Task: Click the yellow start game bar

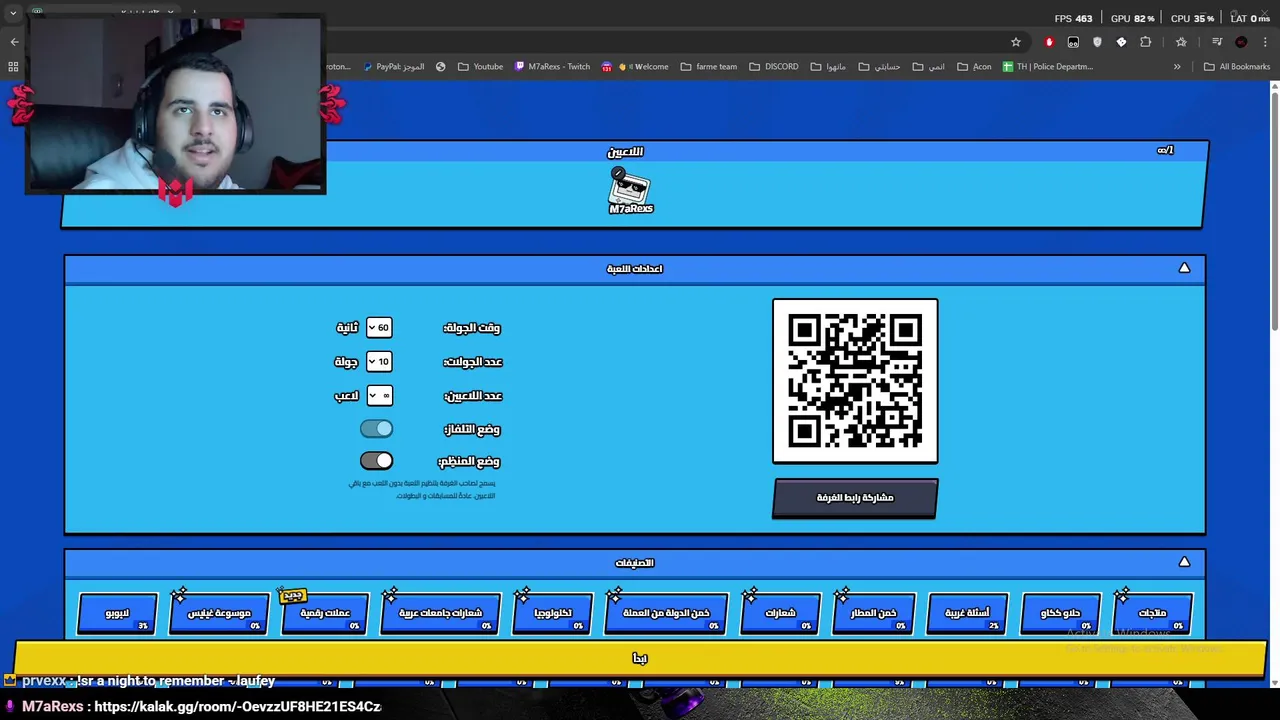Action: point(640,658)
